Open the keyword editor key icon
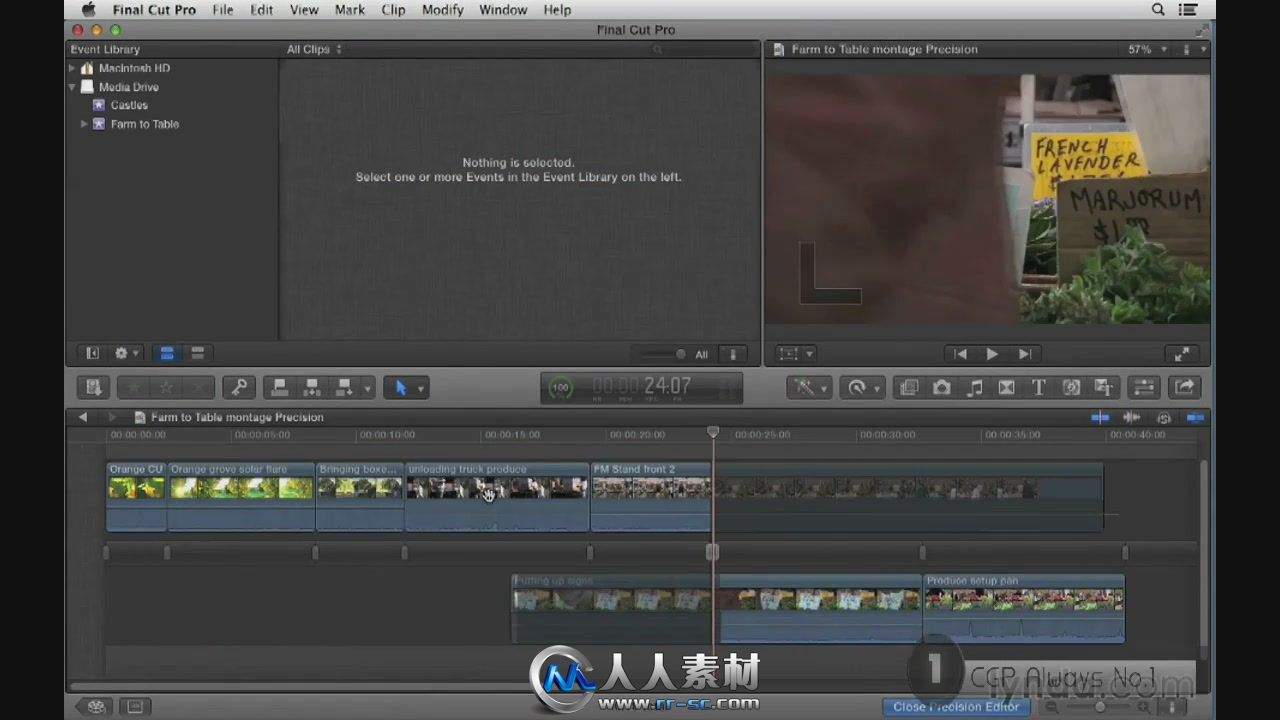Screen dimensions: 1280x720 pos(239,387)
